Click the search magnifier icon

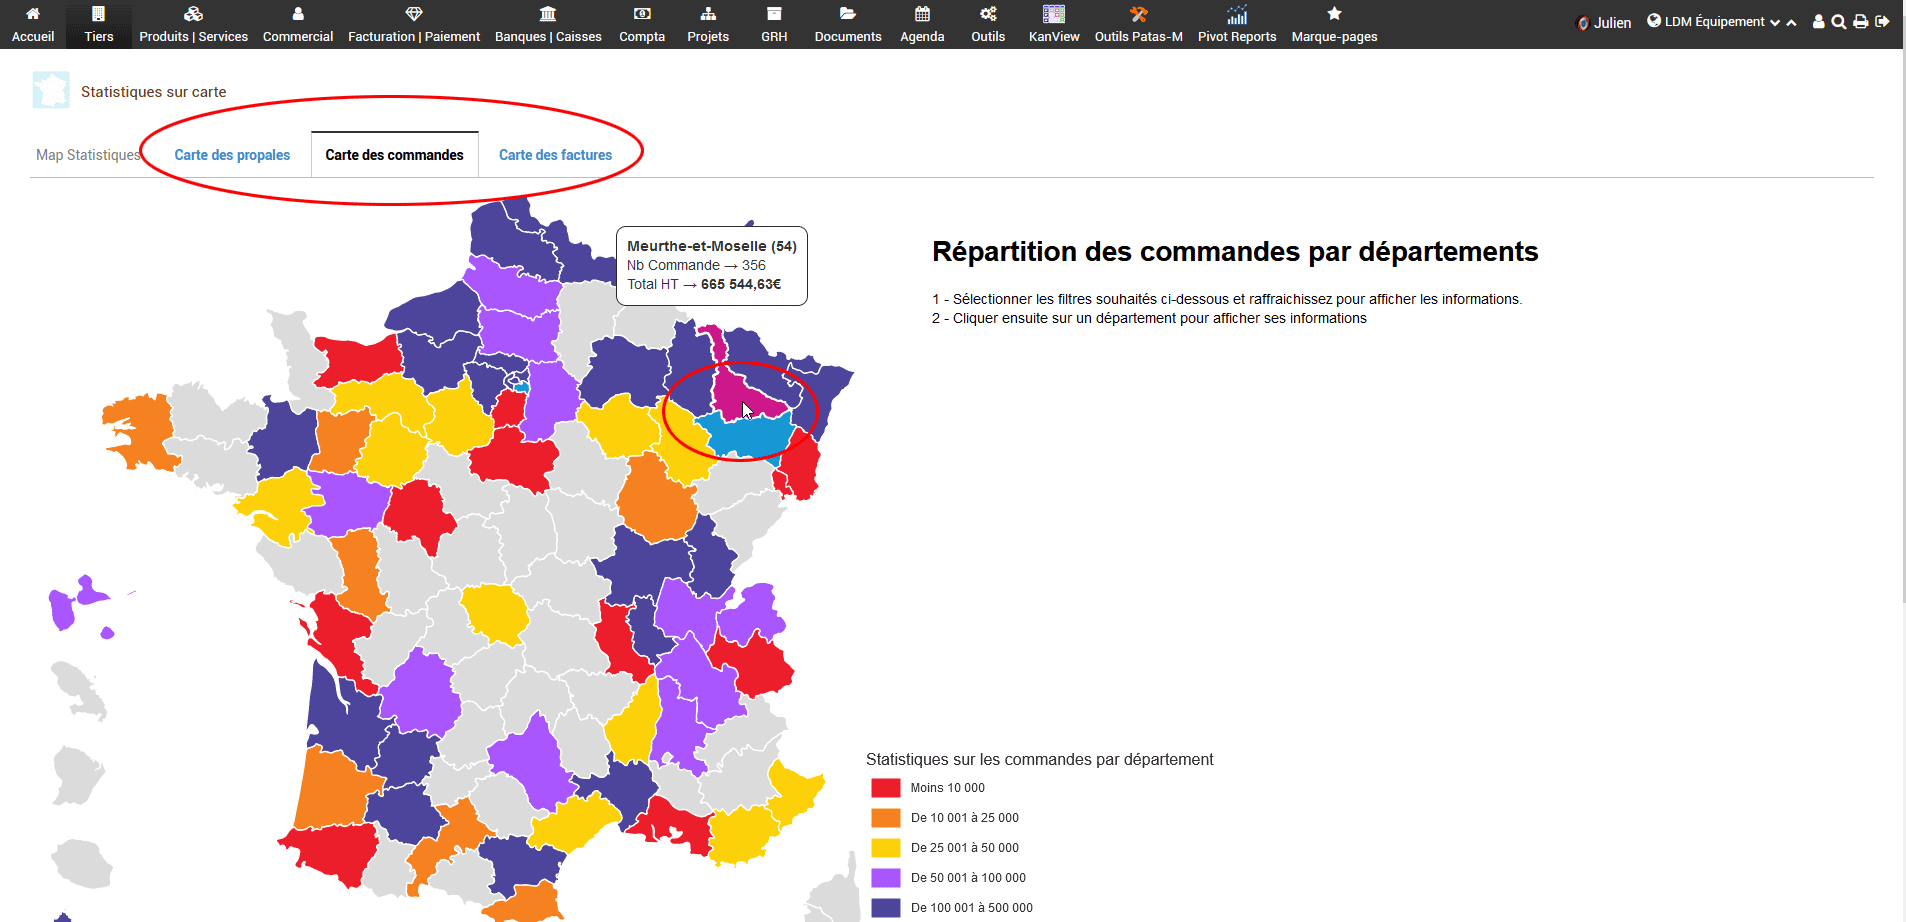(x=1838, y=22)
